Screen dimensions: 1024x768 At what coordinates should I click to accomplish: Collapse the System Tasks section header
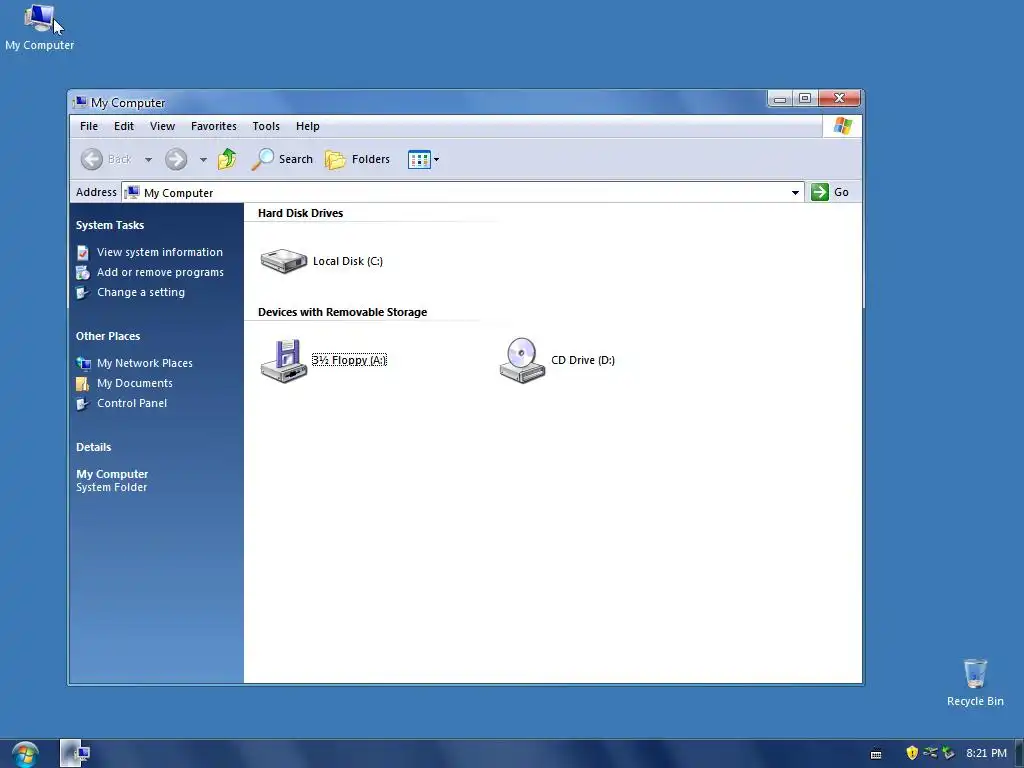click(110, 225)
